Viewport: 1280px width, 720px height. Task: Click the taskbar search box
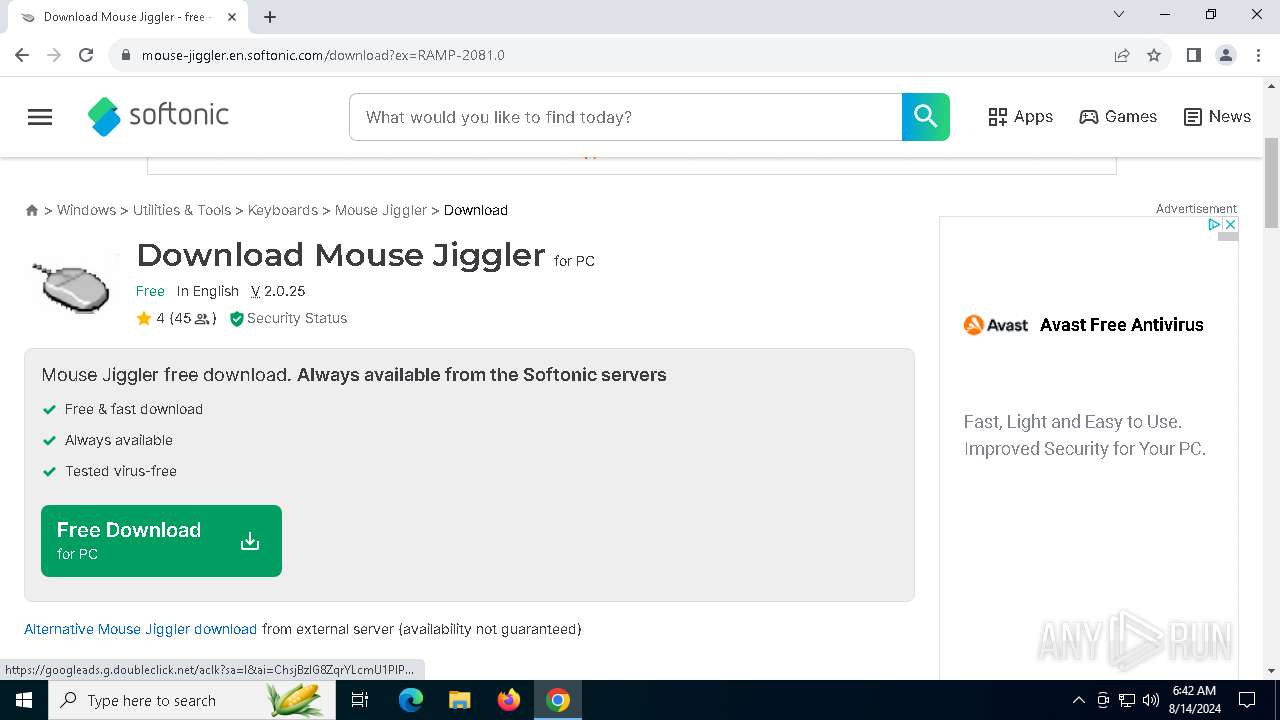click(x=192, y=700)
